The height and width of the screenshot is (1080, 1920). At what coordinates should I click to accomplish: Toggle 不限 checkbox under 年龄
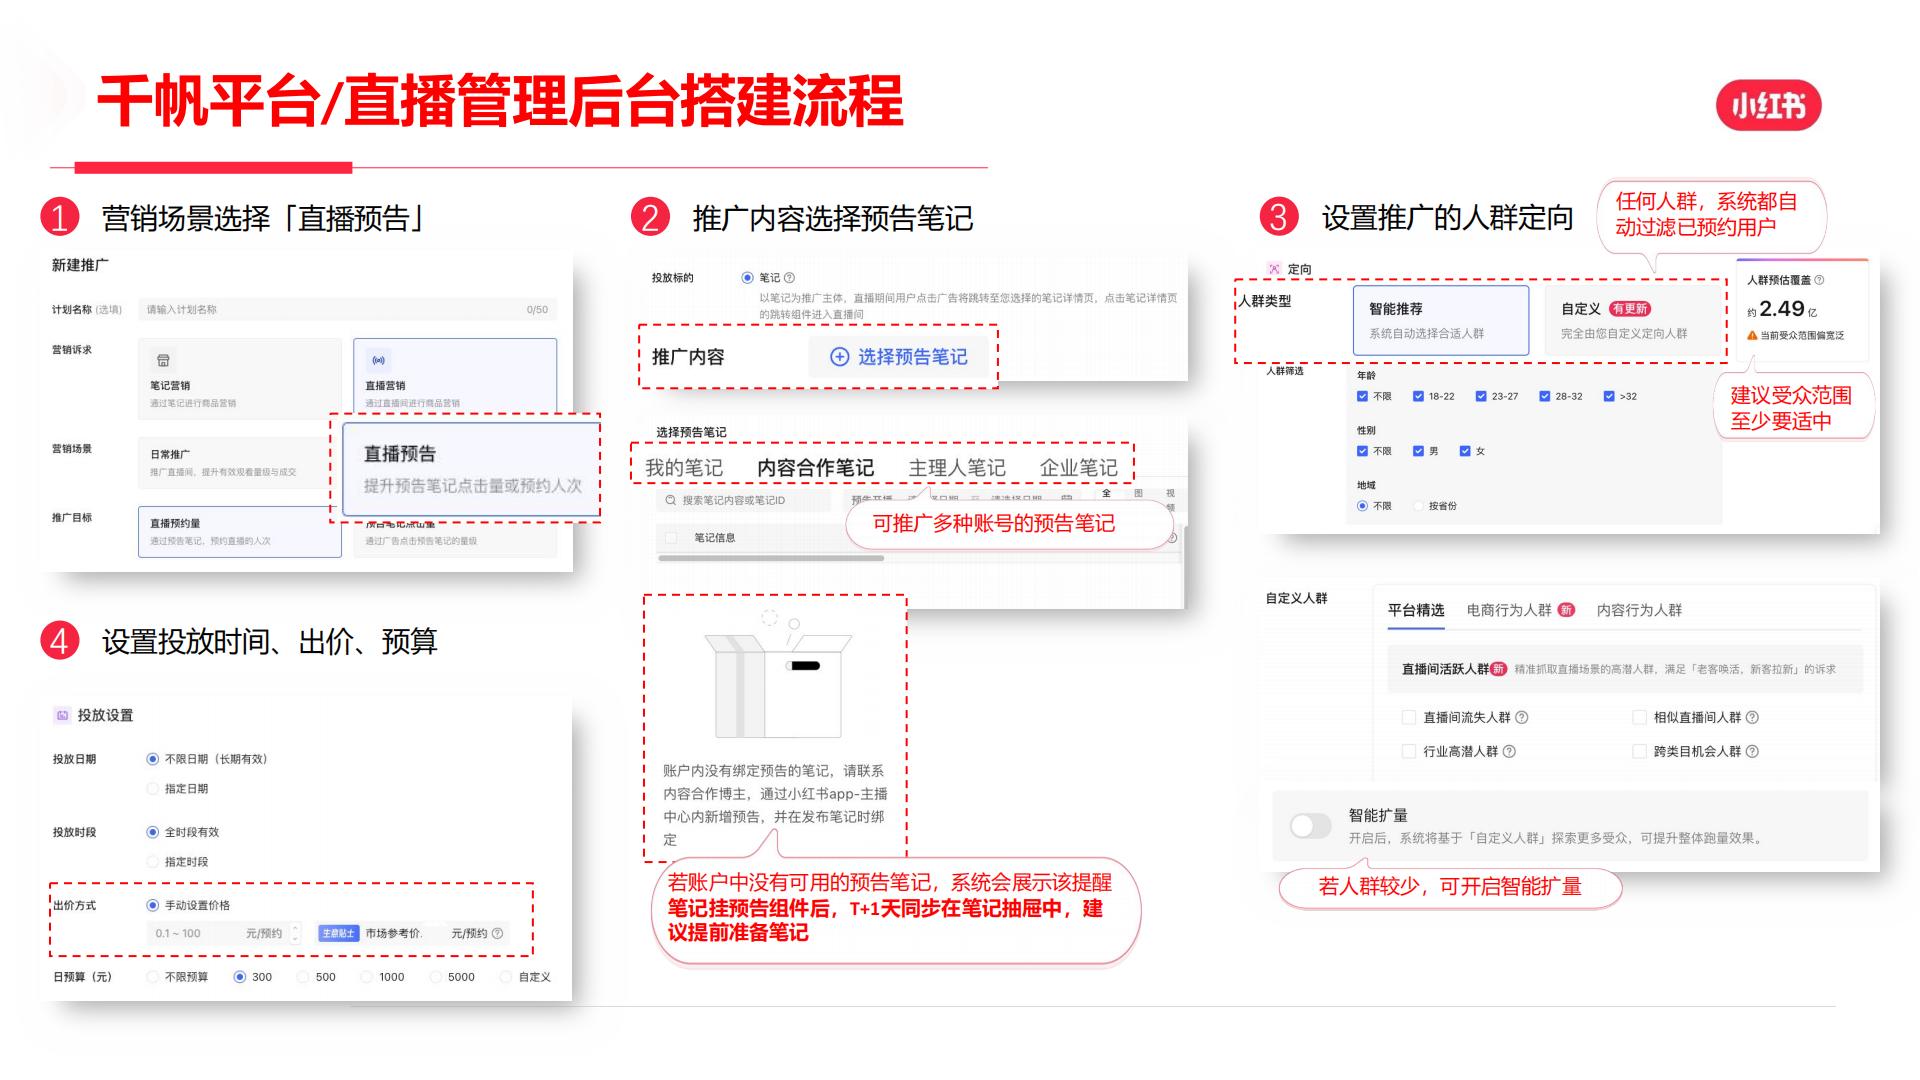point(1362,396)
